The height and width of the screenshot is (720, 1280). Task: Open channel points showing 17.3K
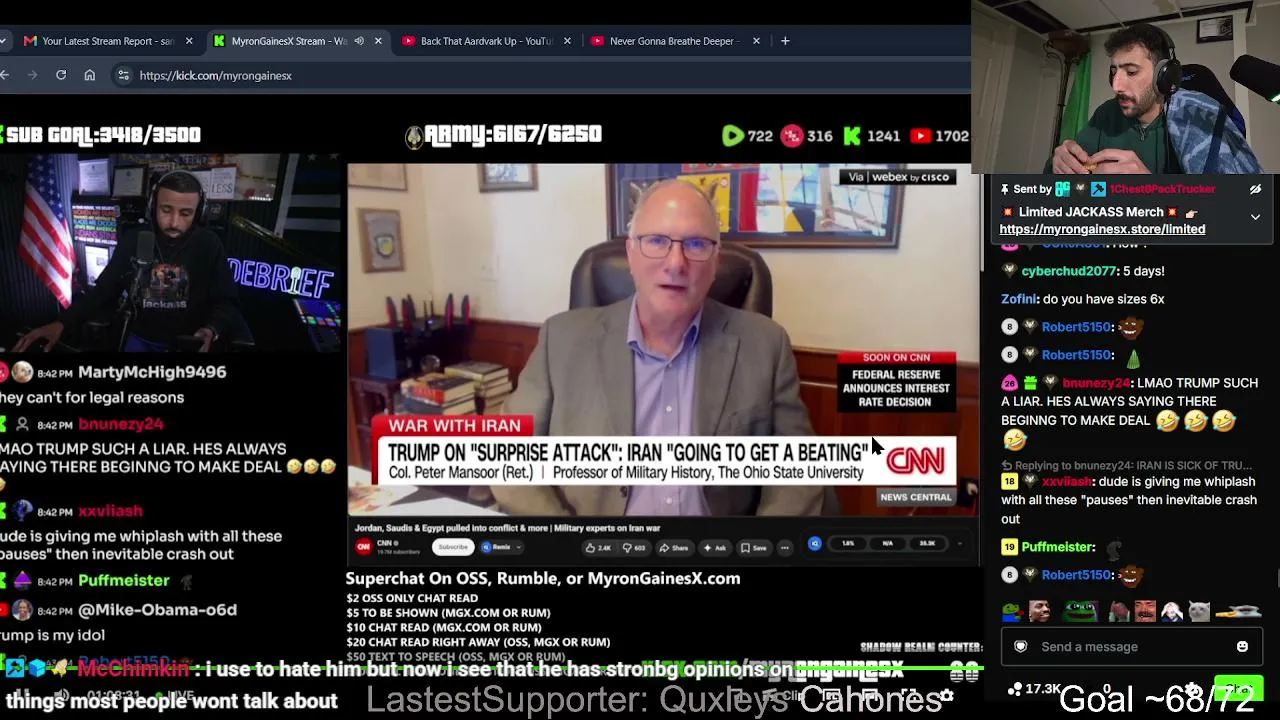pyautogui.click(x=1034, y=689)
